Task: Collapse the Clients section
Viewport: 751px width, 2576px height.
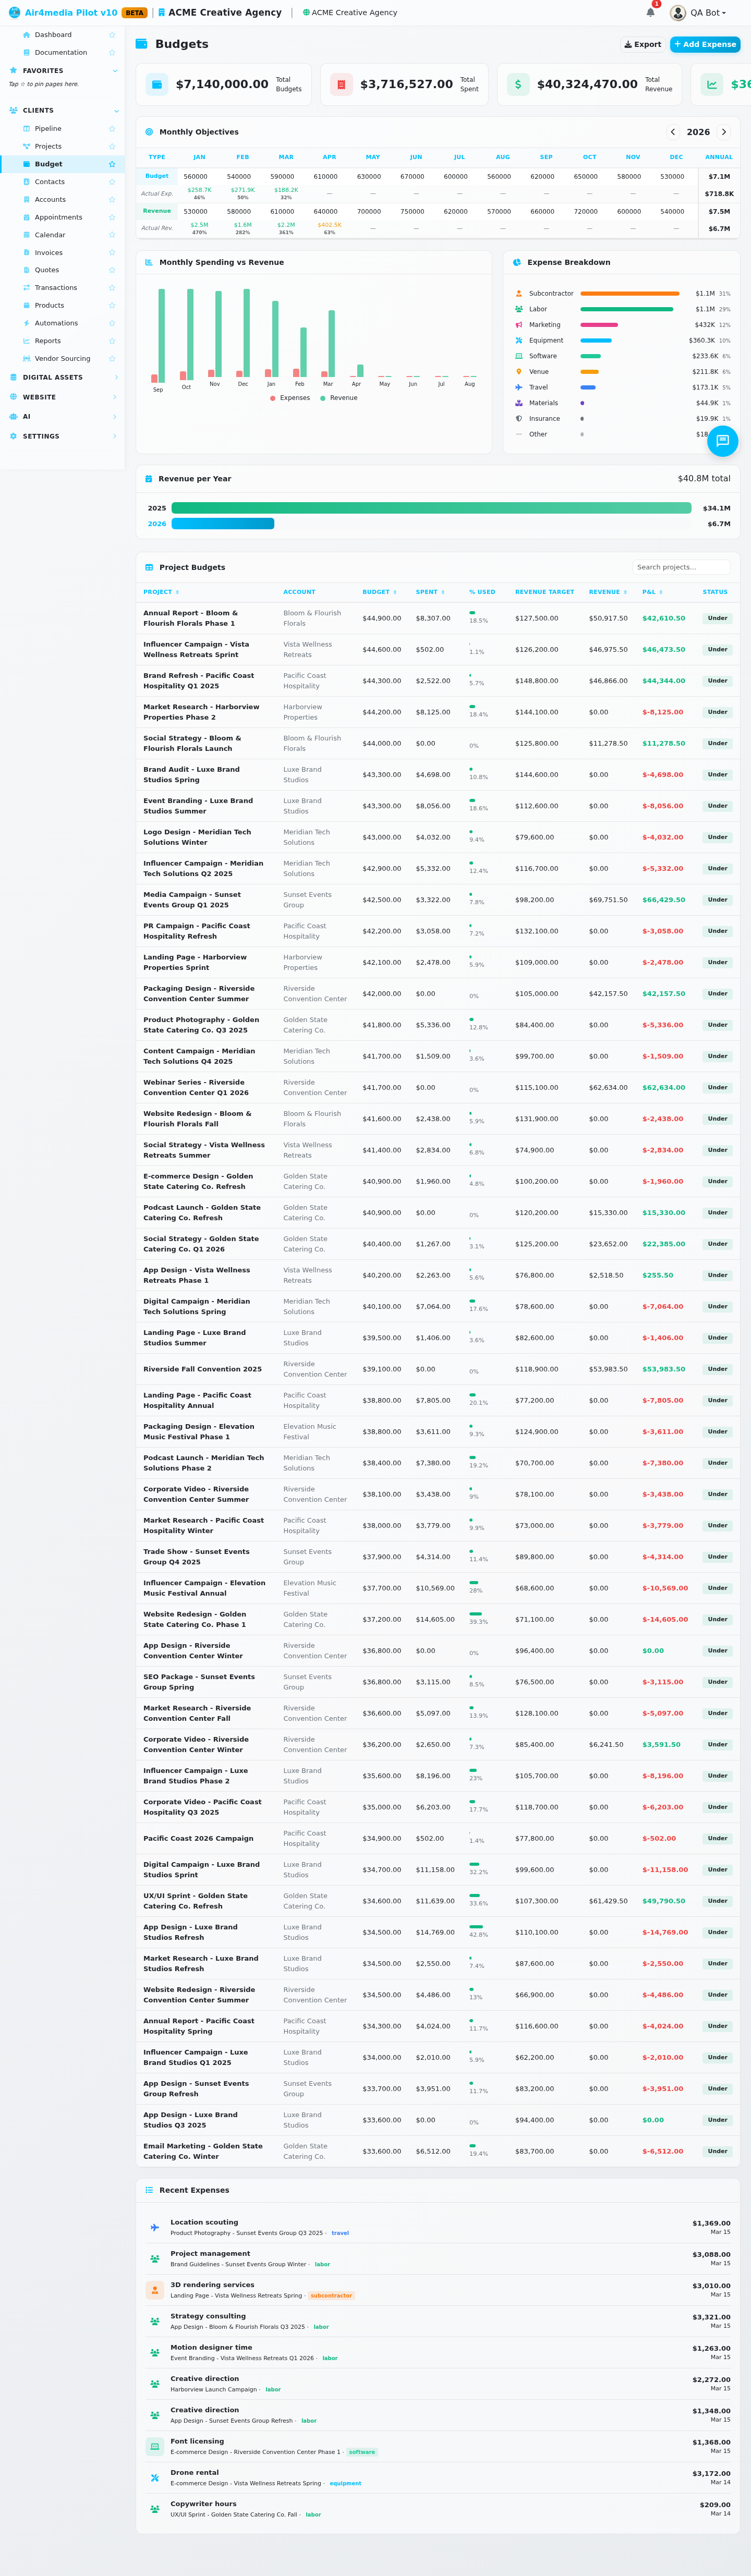Action: coord(116,111)
